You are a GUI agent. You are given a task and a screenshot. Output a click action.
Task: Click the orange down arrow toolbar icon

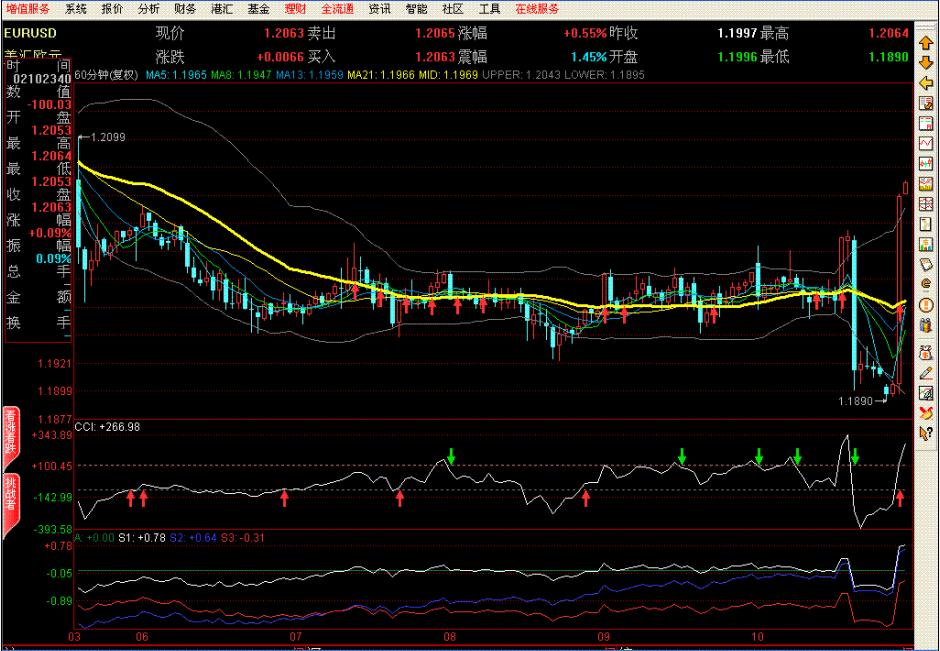coord(926,62)
